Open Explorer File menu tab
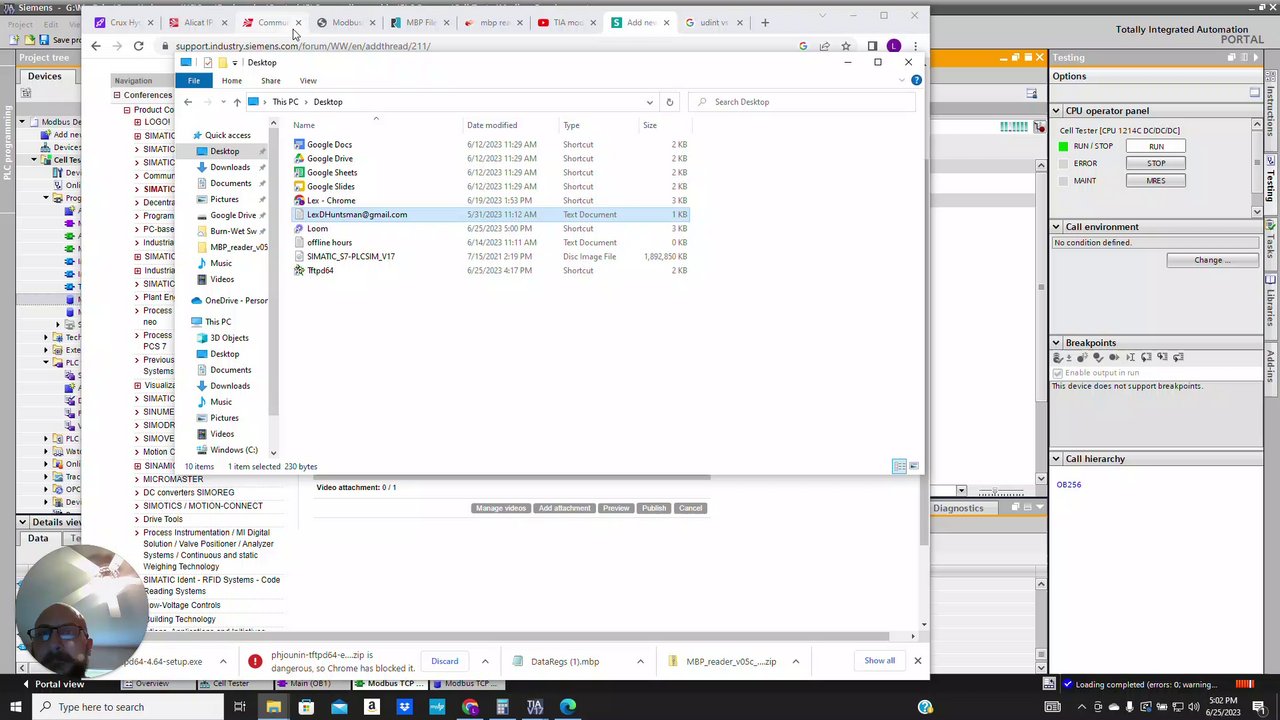The height and width of the screenshot is (720, 1280). 194,81
